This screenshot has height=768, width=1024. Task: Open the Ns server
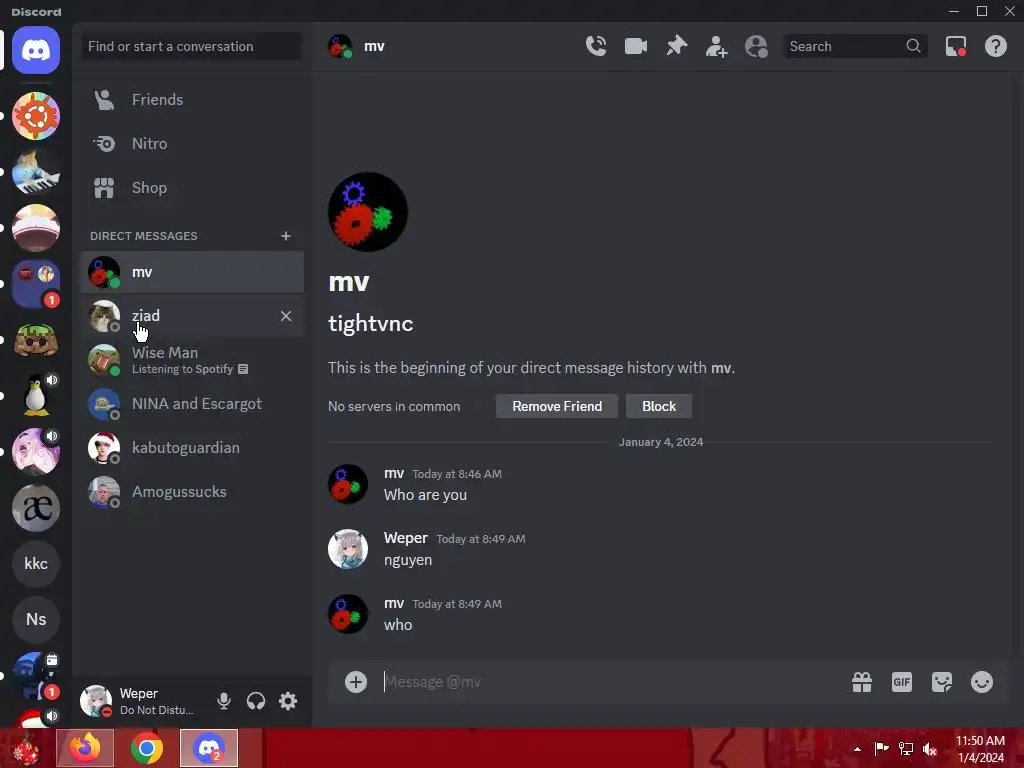pyautogui.click(x=36, y=619)
